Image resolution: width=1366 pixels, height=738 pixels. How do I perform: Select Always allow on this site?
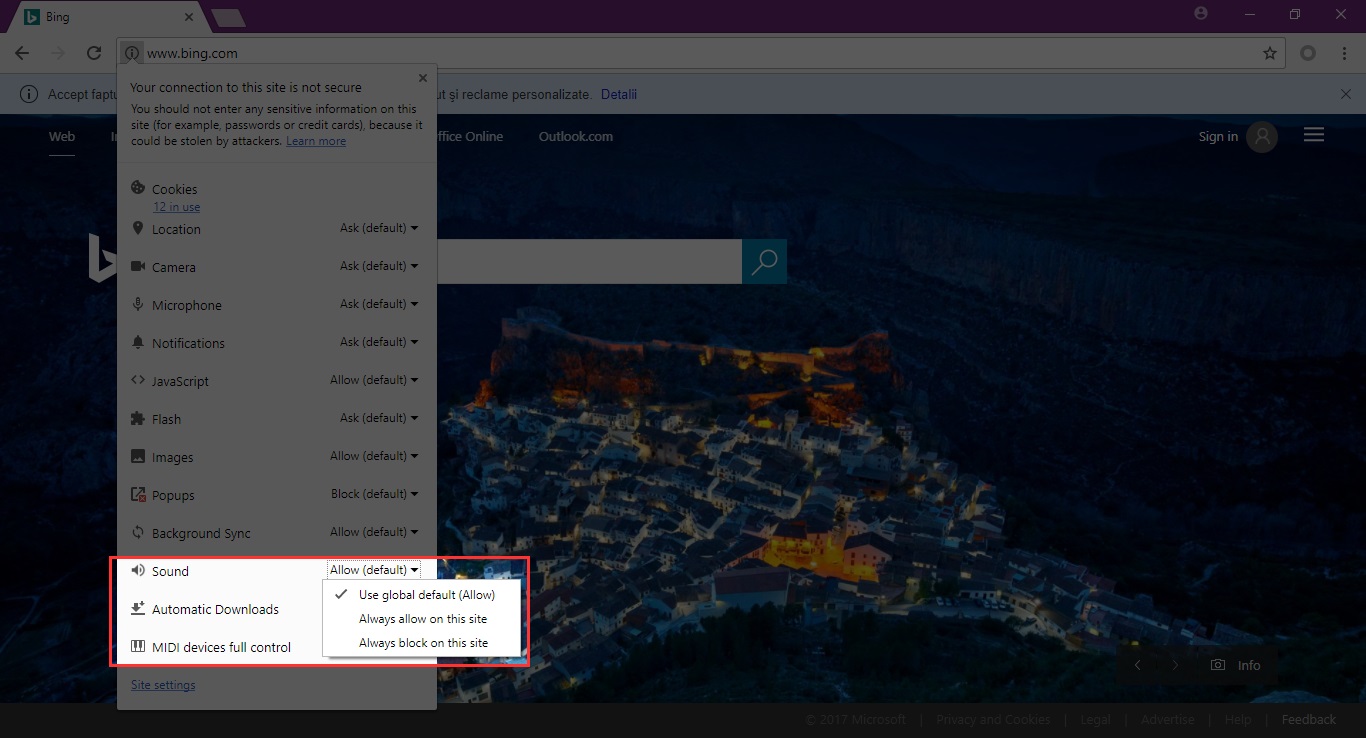422,619
